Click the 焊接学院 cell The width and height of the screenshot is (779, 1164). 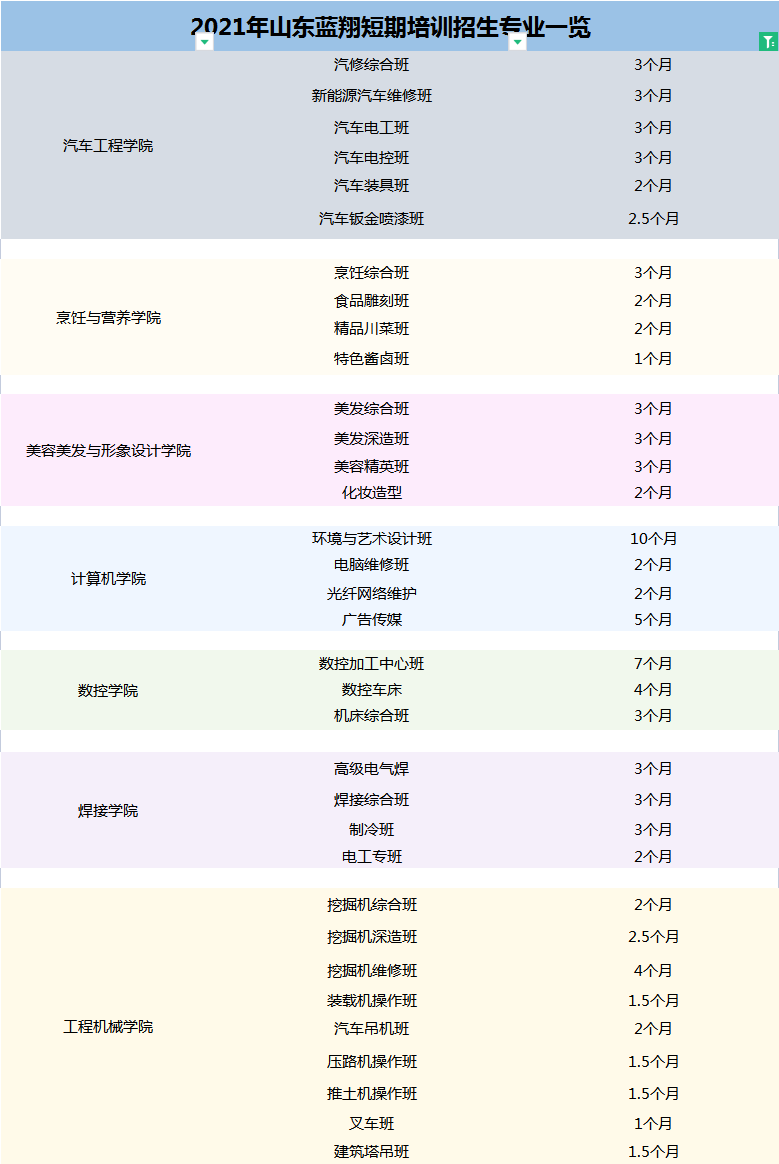(x=108, y=811)
